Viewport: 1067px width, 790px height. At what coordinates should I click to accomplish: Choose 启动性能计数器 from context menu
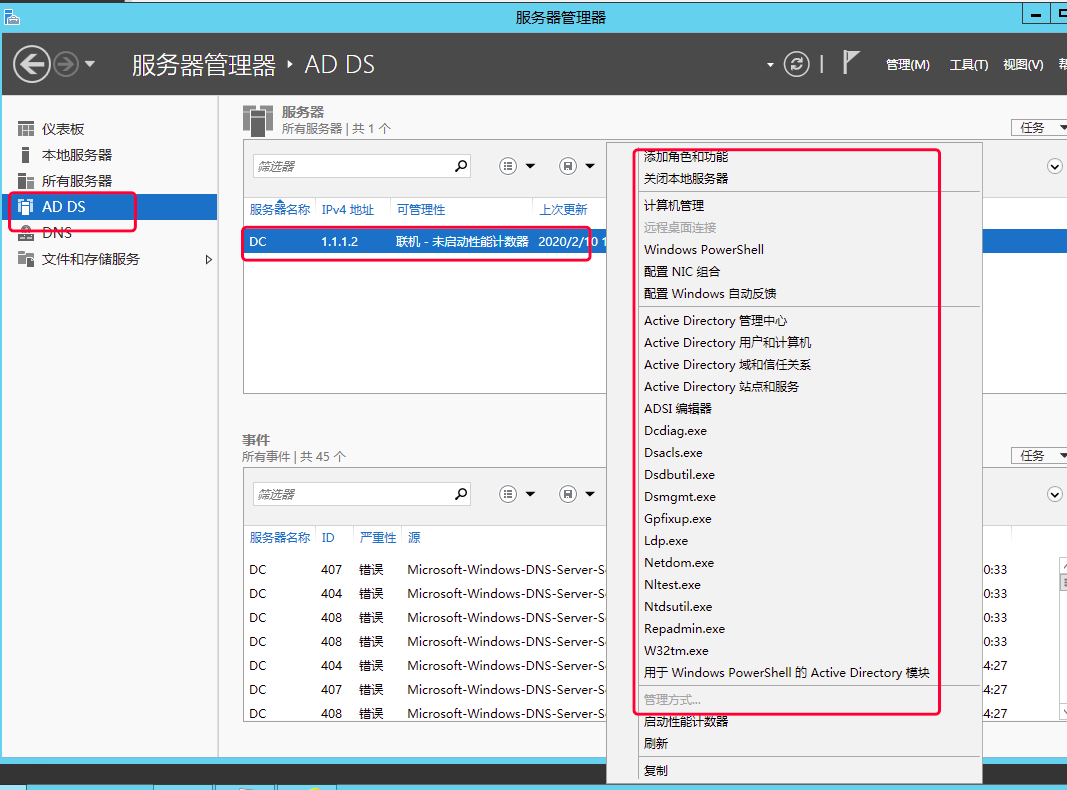point(686,721)
